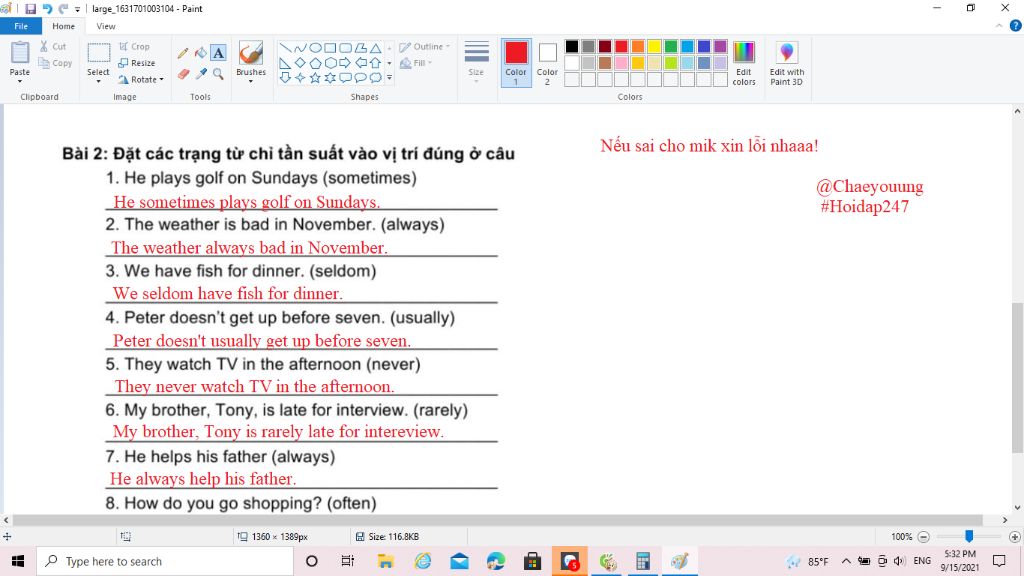Open the Brushes tool
The width and height of the screenshot is (1024, 576).
[x=251, y=54]
